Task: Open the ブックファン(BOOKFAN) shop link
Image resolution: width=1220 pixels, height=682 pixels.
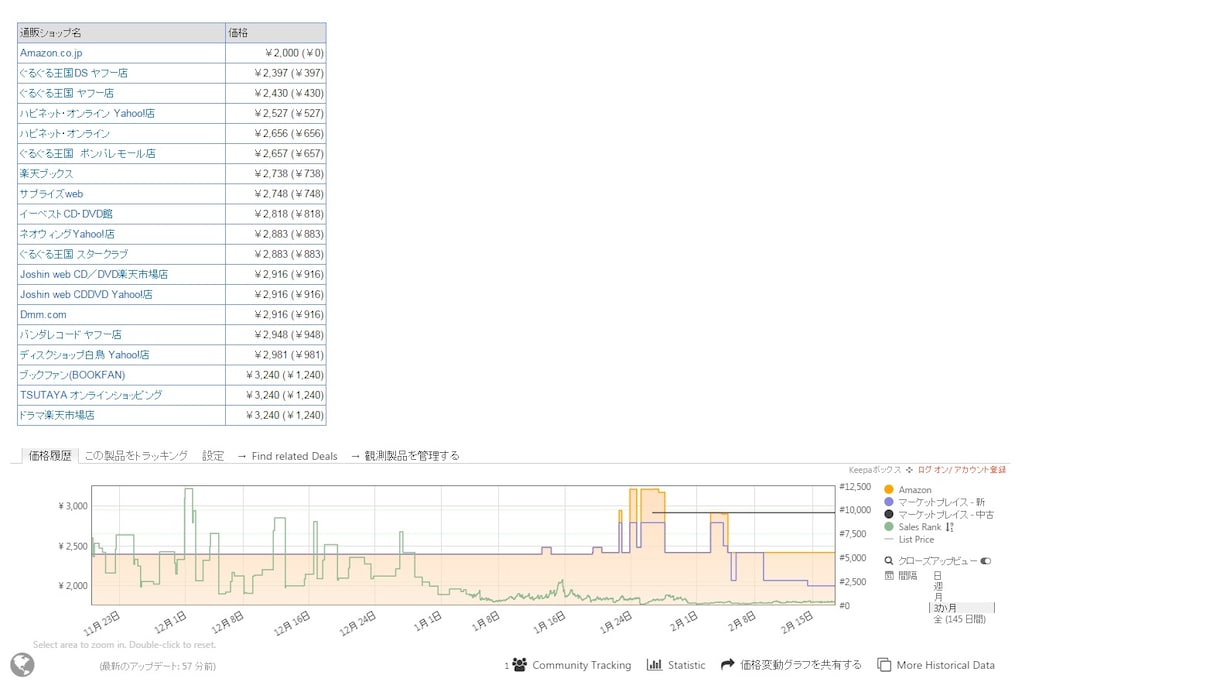Action: pos(72,375)
